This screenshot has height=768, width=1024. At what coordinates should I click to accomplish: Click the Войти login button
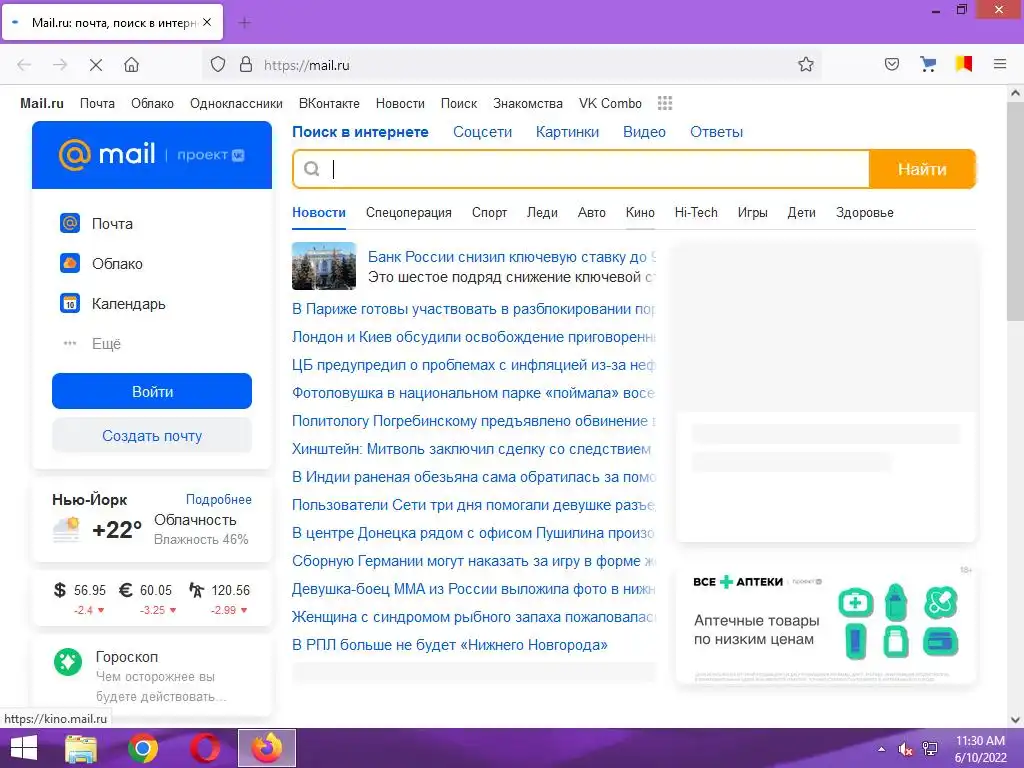click(152, 391)
